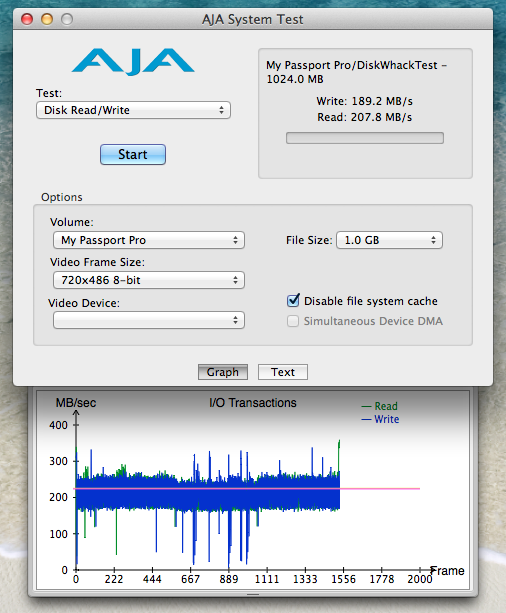Click the I/O Transactions graph title
506x613 pixels.
pyautogui.click(x=253, y=403)
